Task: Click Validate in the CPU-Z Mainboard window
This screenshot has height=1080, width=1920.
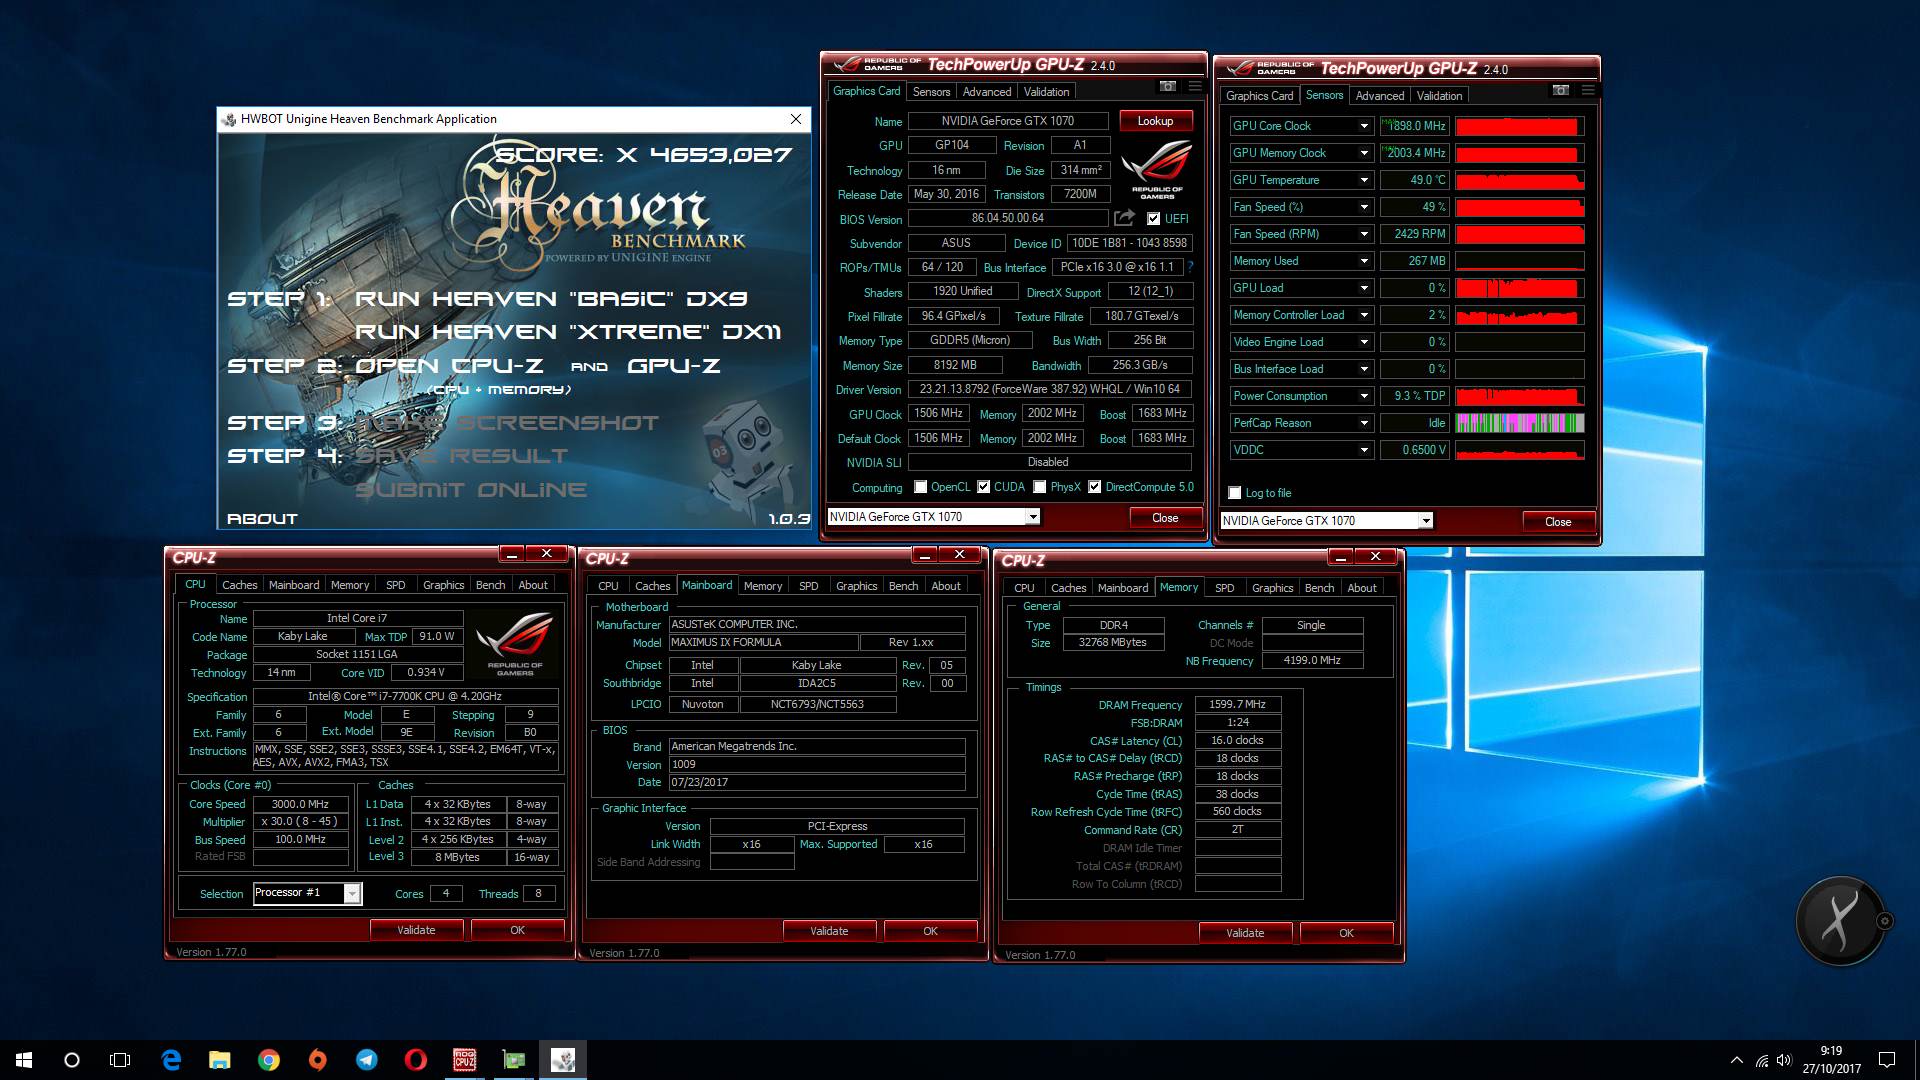Action: pyautogui.click(x=829, y=931)
